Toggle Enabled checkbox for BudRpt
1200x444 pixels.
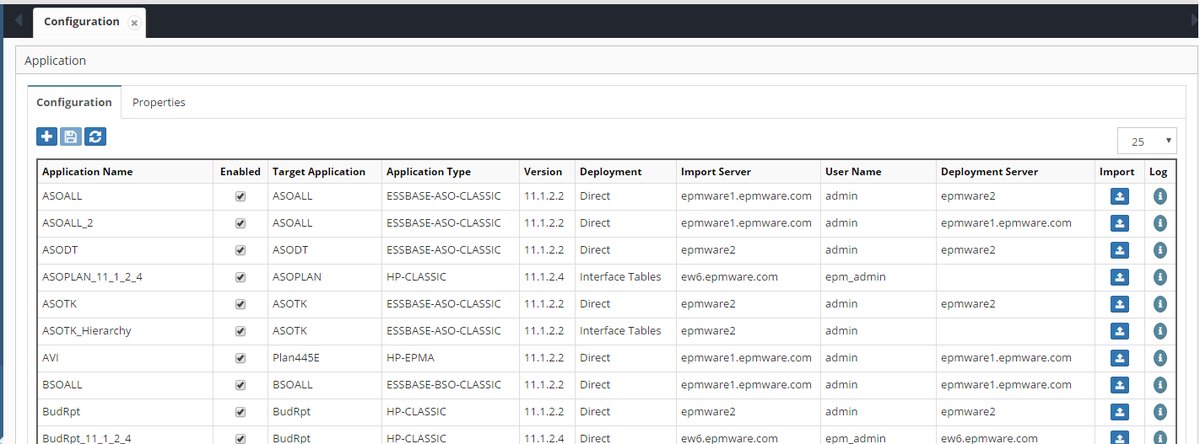point(240,412)
